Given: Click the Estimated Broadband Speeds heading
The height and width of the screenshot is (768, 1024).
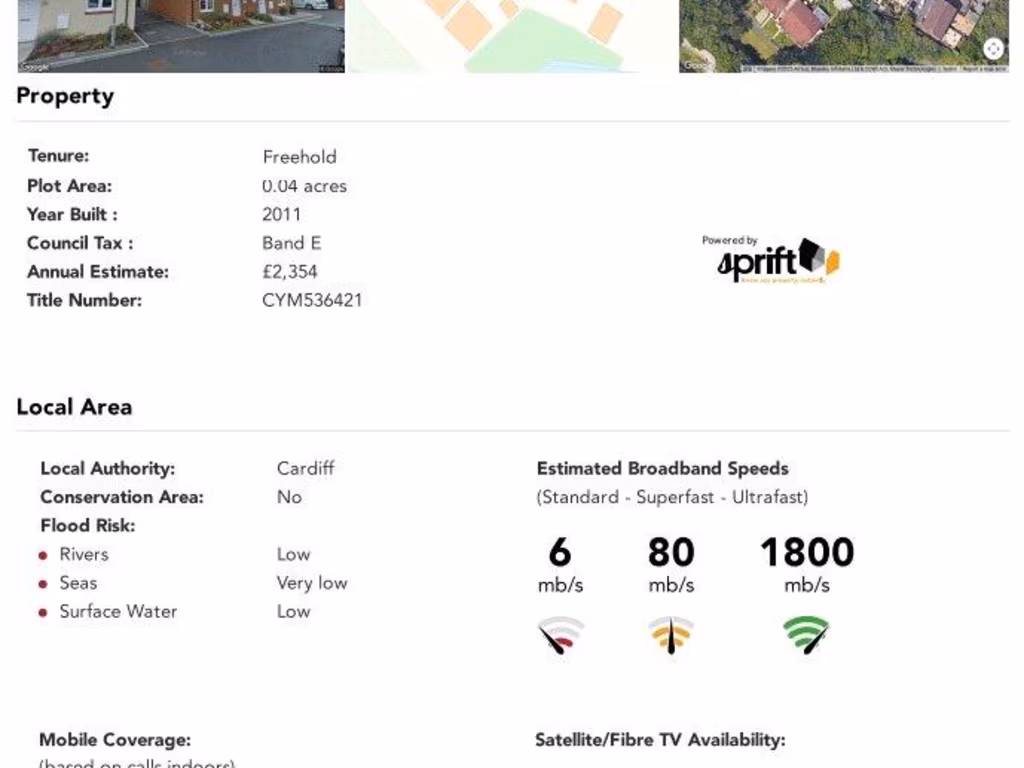Looking at the screenshot, I should click(662, 468).
